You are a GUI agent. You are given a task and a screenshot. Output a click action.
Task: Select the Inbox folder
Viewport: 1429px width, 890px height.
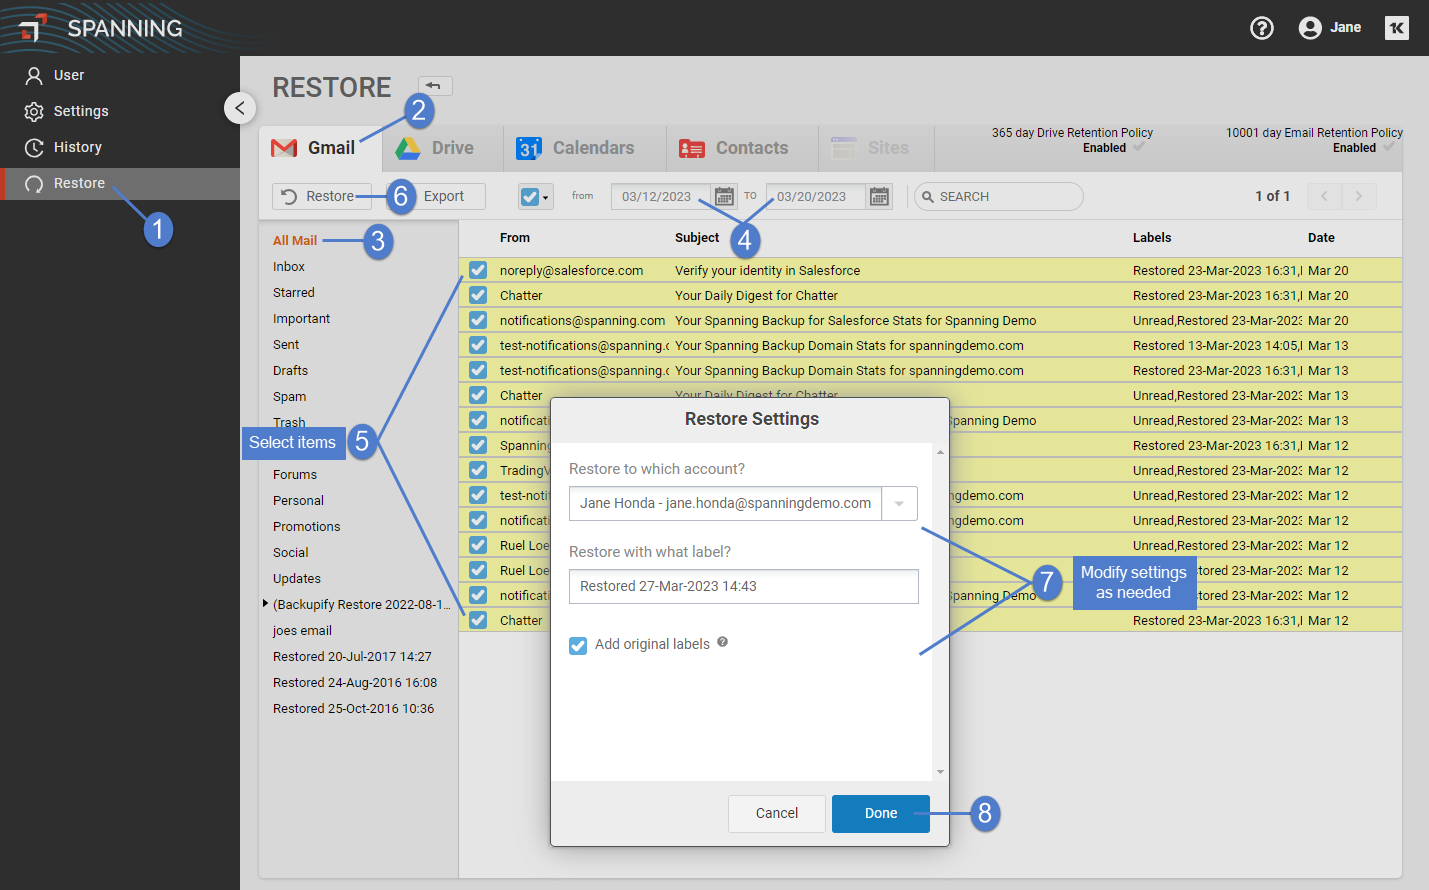pyautogui.click(x=289, y=266)
